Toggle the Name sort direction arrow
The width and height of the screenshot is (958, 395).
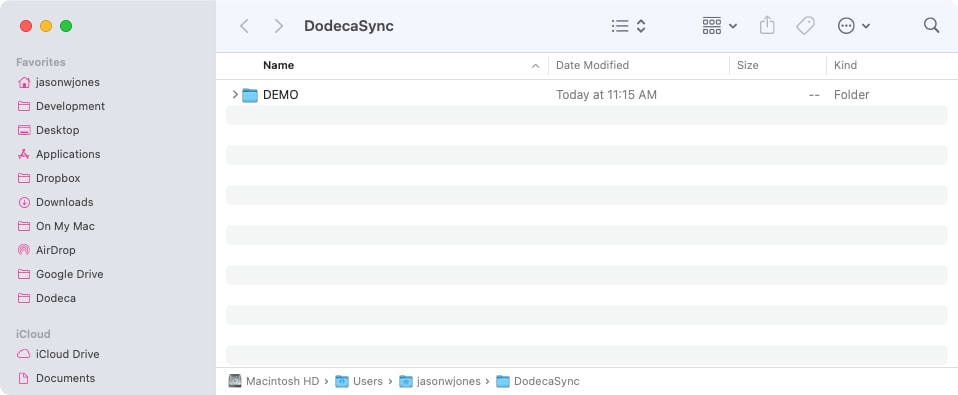[x=536, y=66]
